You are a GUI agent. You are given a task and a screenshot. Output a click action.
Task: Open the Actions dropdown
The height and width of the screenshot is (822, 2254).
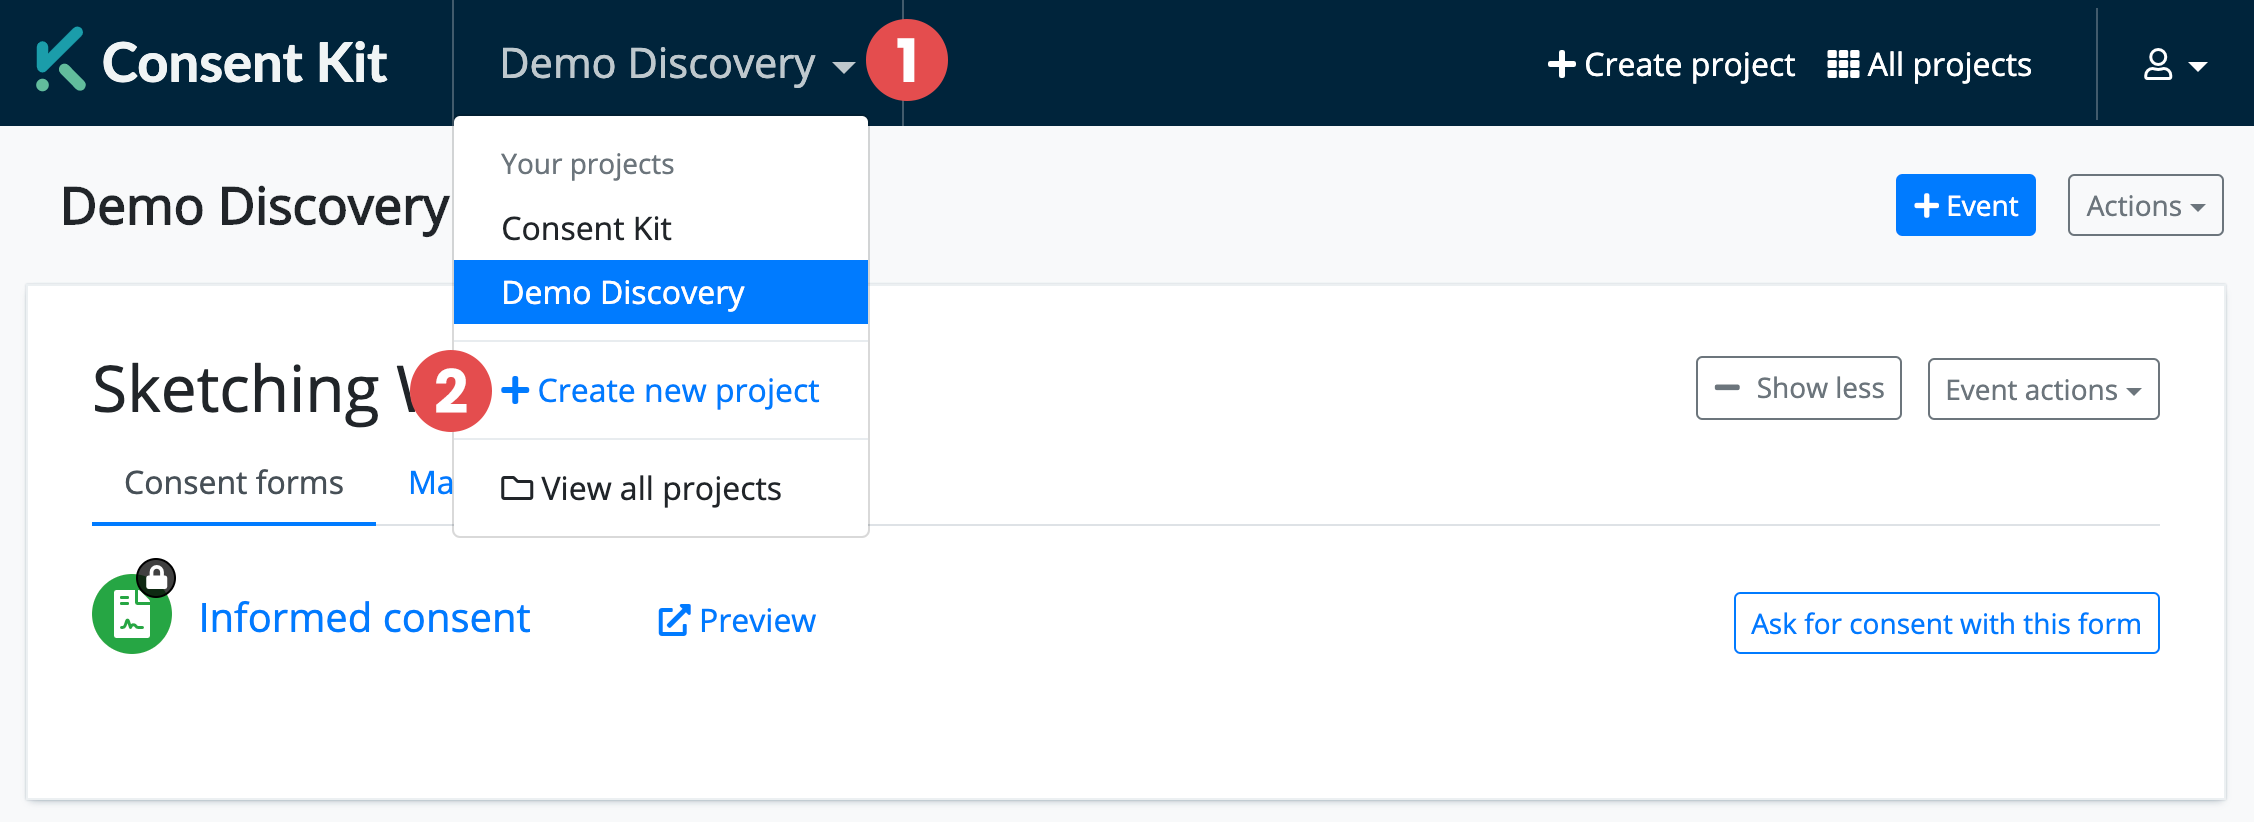coord(2144,205)
